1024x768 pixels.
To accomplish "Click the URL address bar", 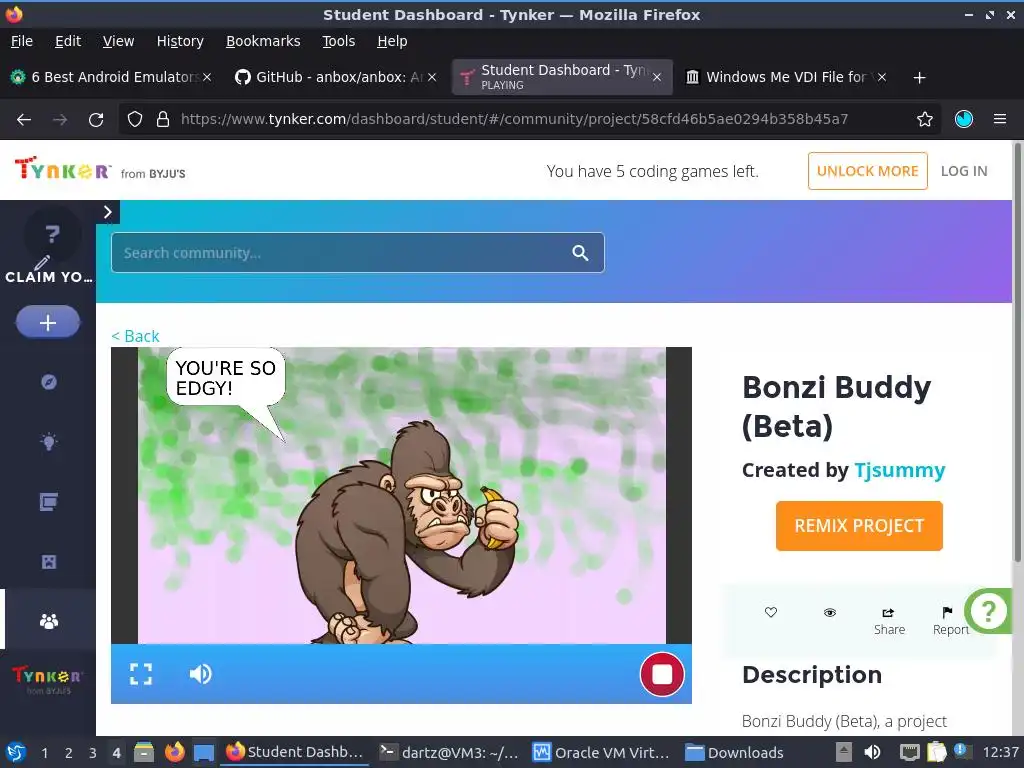I will pyautogui.click(x=514, y=120).
